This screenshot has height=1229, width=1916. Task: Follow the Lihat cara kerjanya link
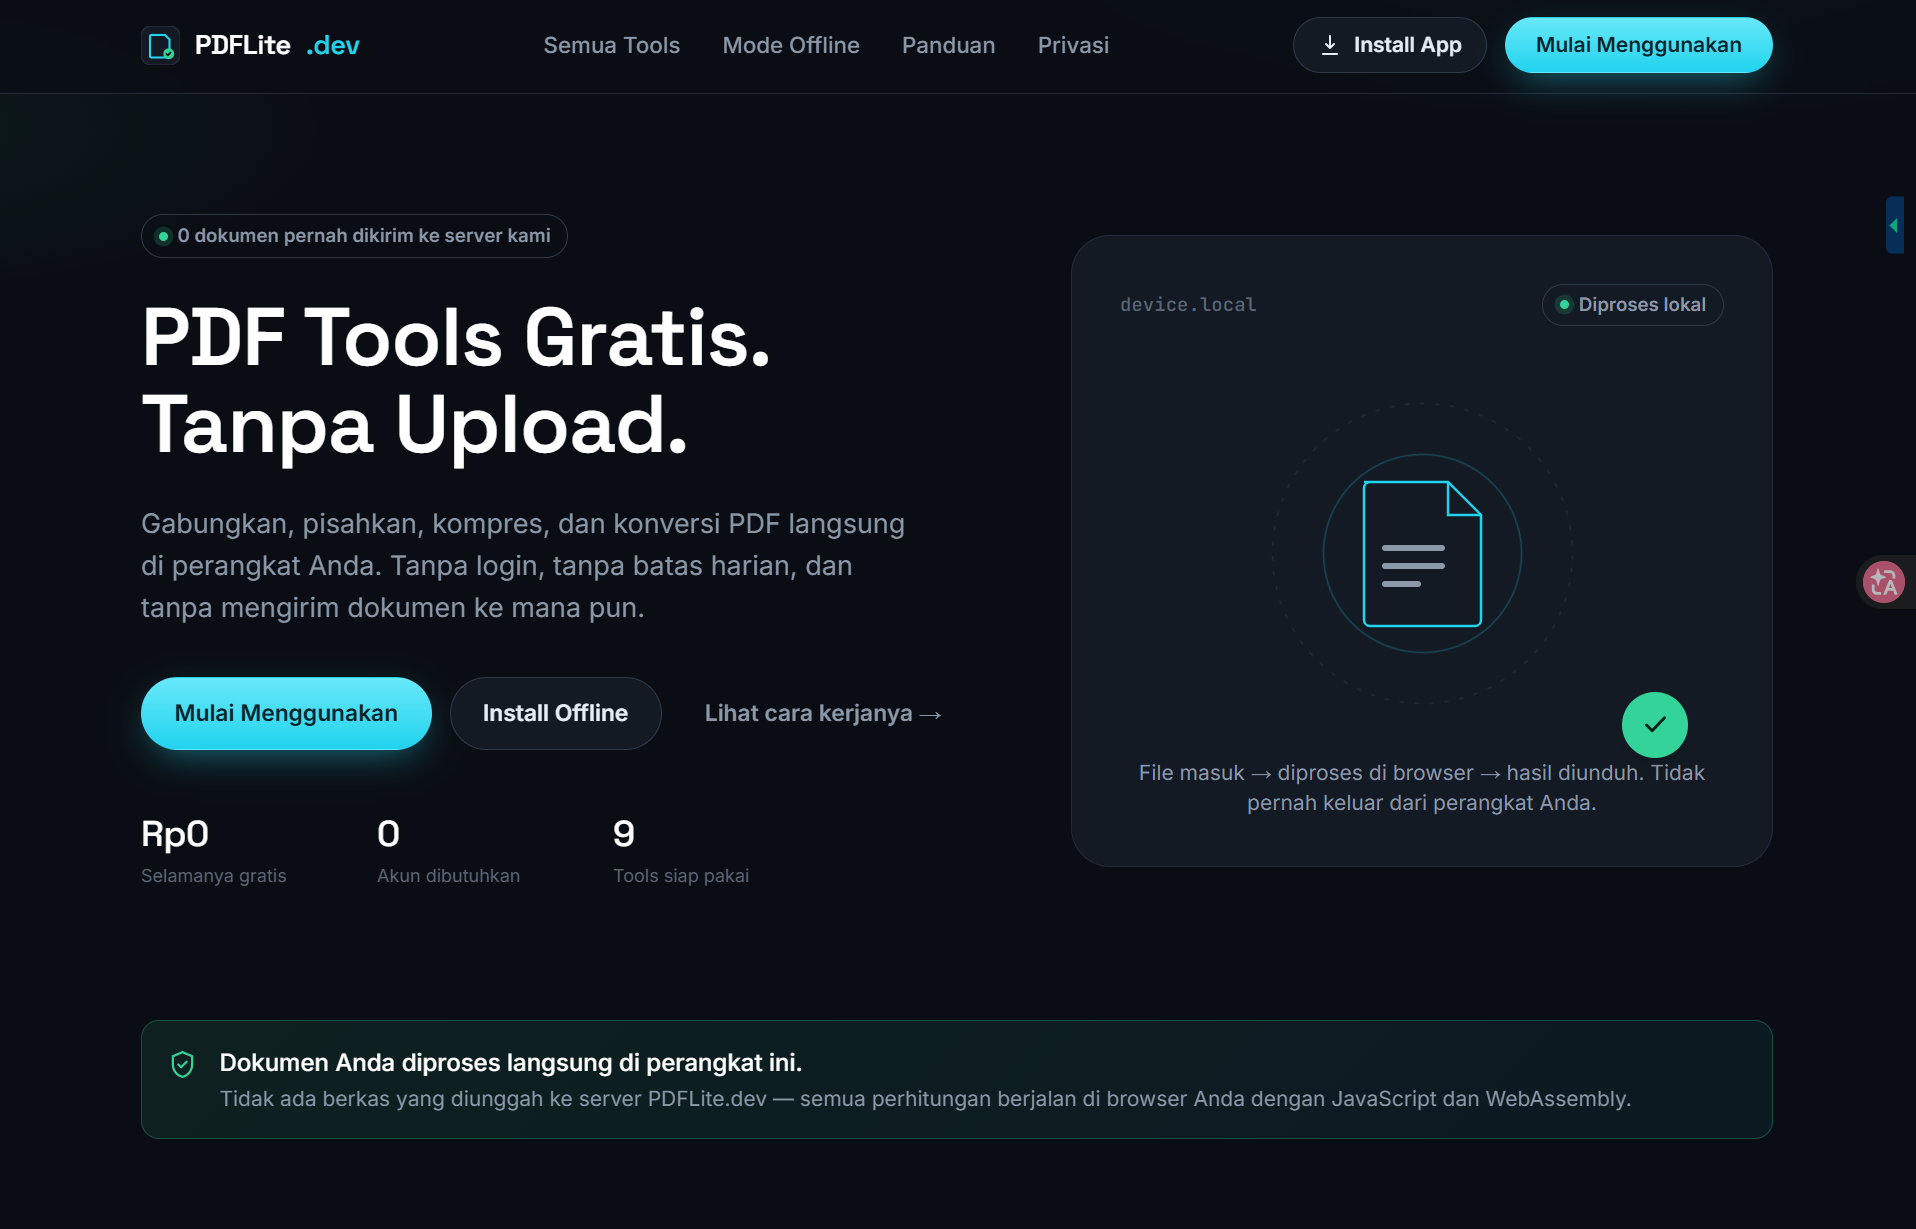pyautogui.click(x=823, y=713)
